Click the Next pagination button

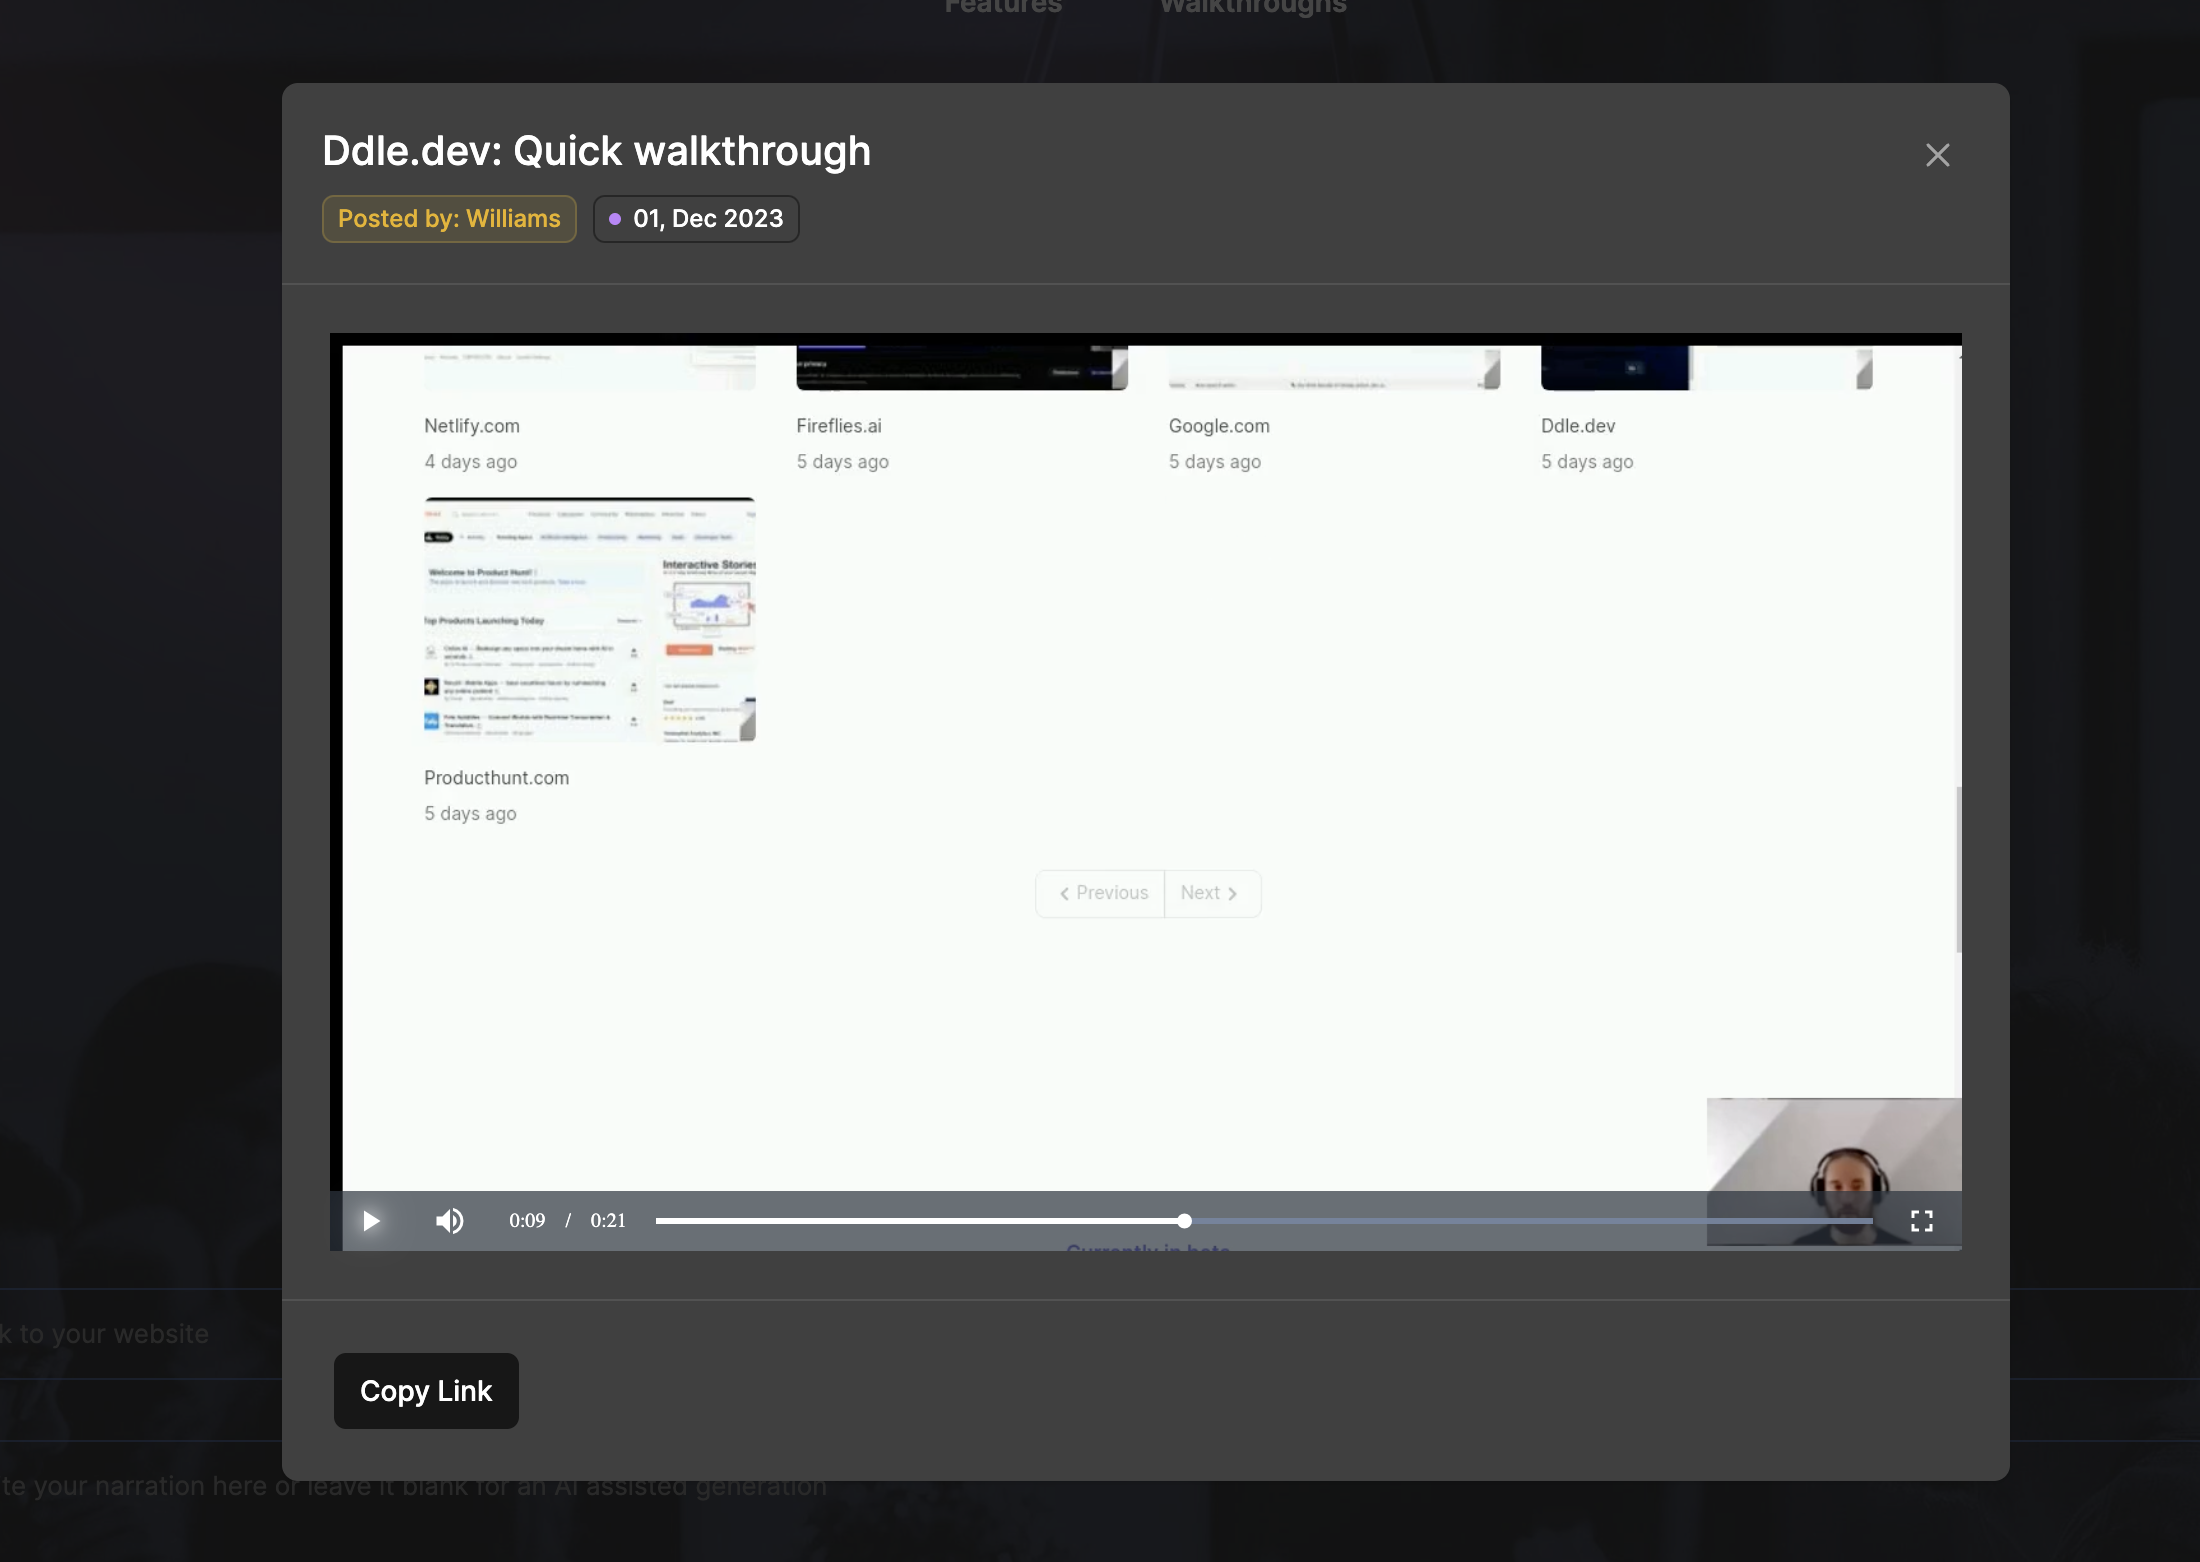pos(1211,893)
